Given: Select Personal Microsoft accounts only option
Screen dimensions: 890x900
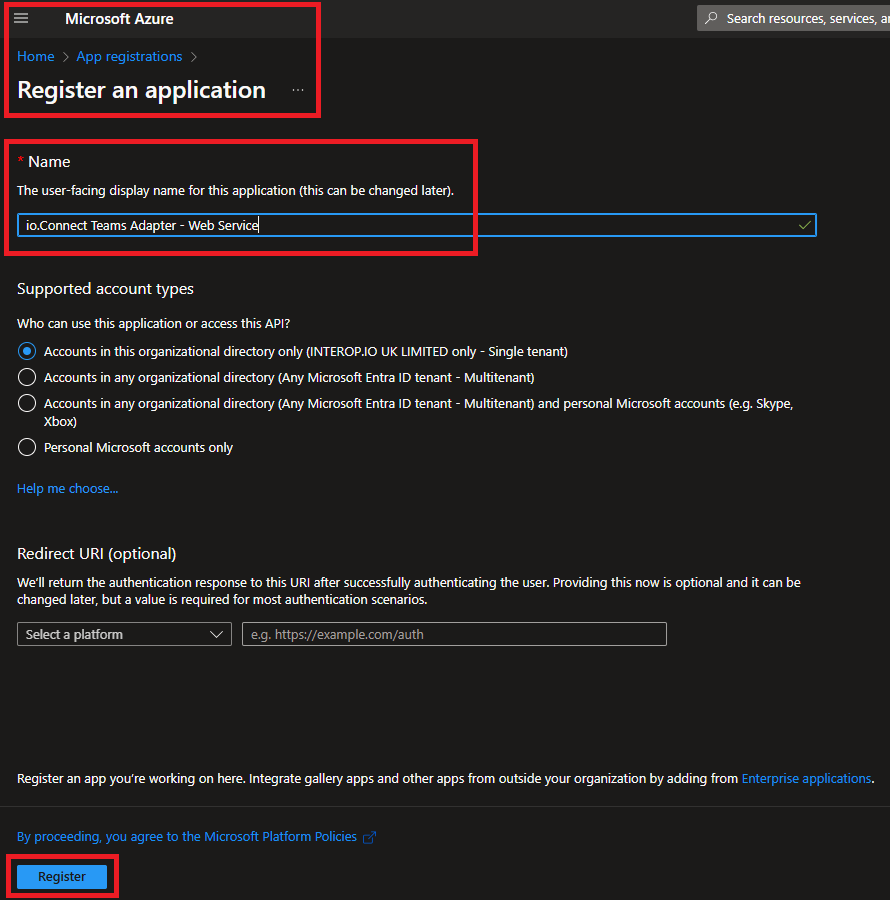Looking at the screenshot, I should 28,448.
